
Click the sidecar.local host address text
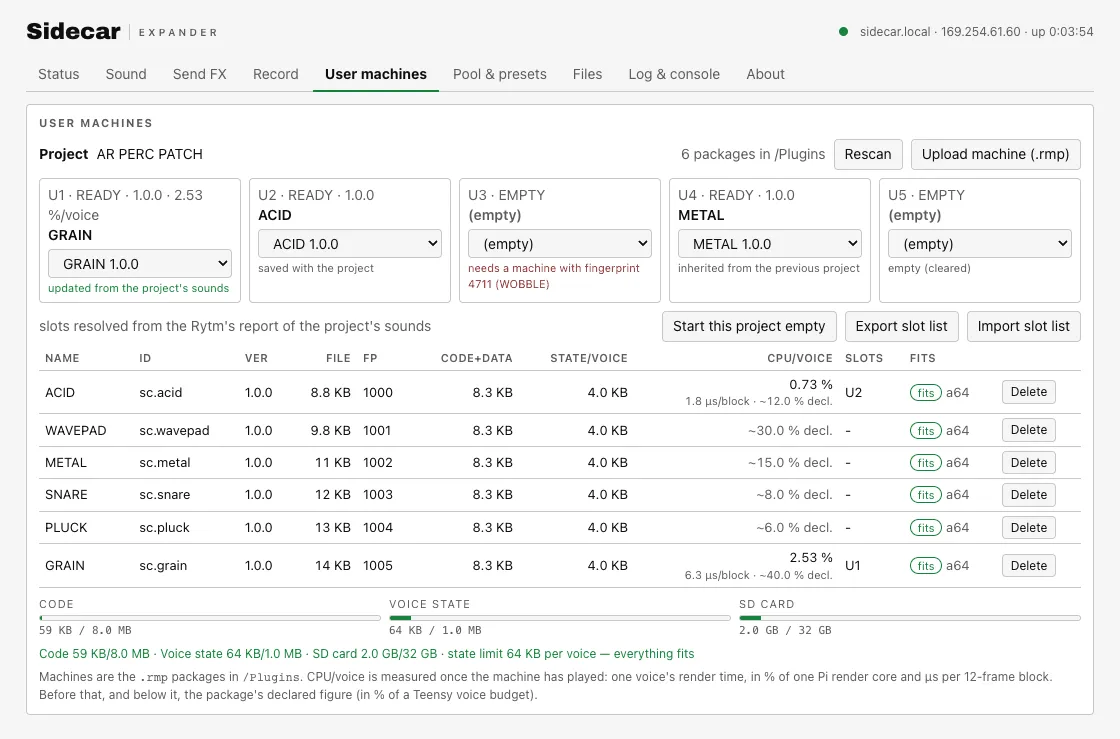(895, 31)
